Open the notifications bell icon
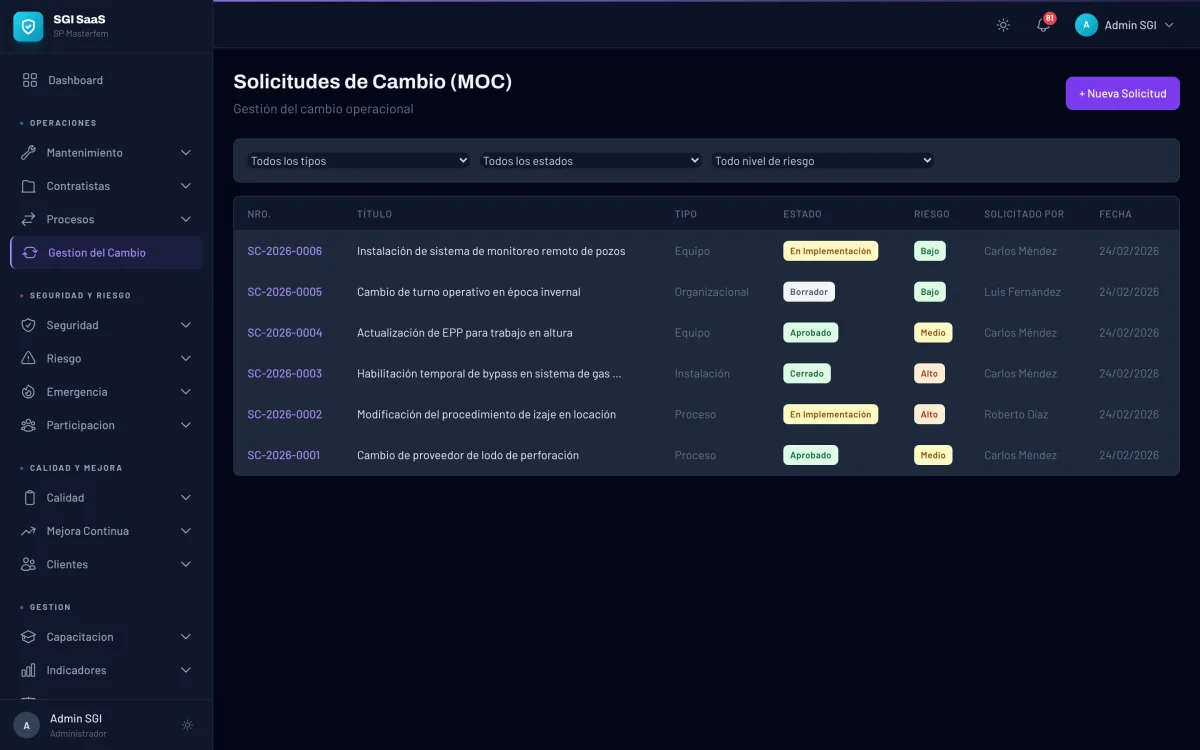Image resolution: width=1200 pixels, height=750 pixels. coord(1042,25)
